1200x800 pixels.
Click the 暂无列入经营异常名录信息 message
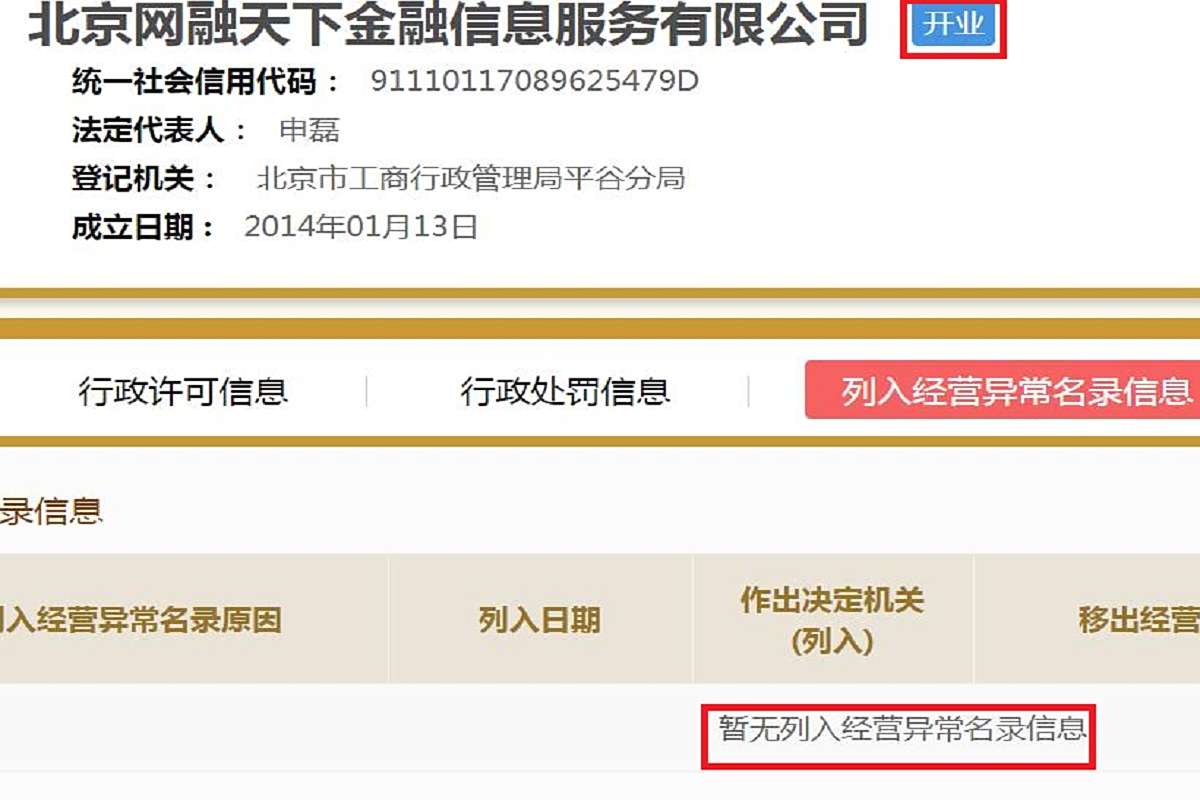point(902,727)
